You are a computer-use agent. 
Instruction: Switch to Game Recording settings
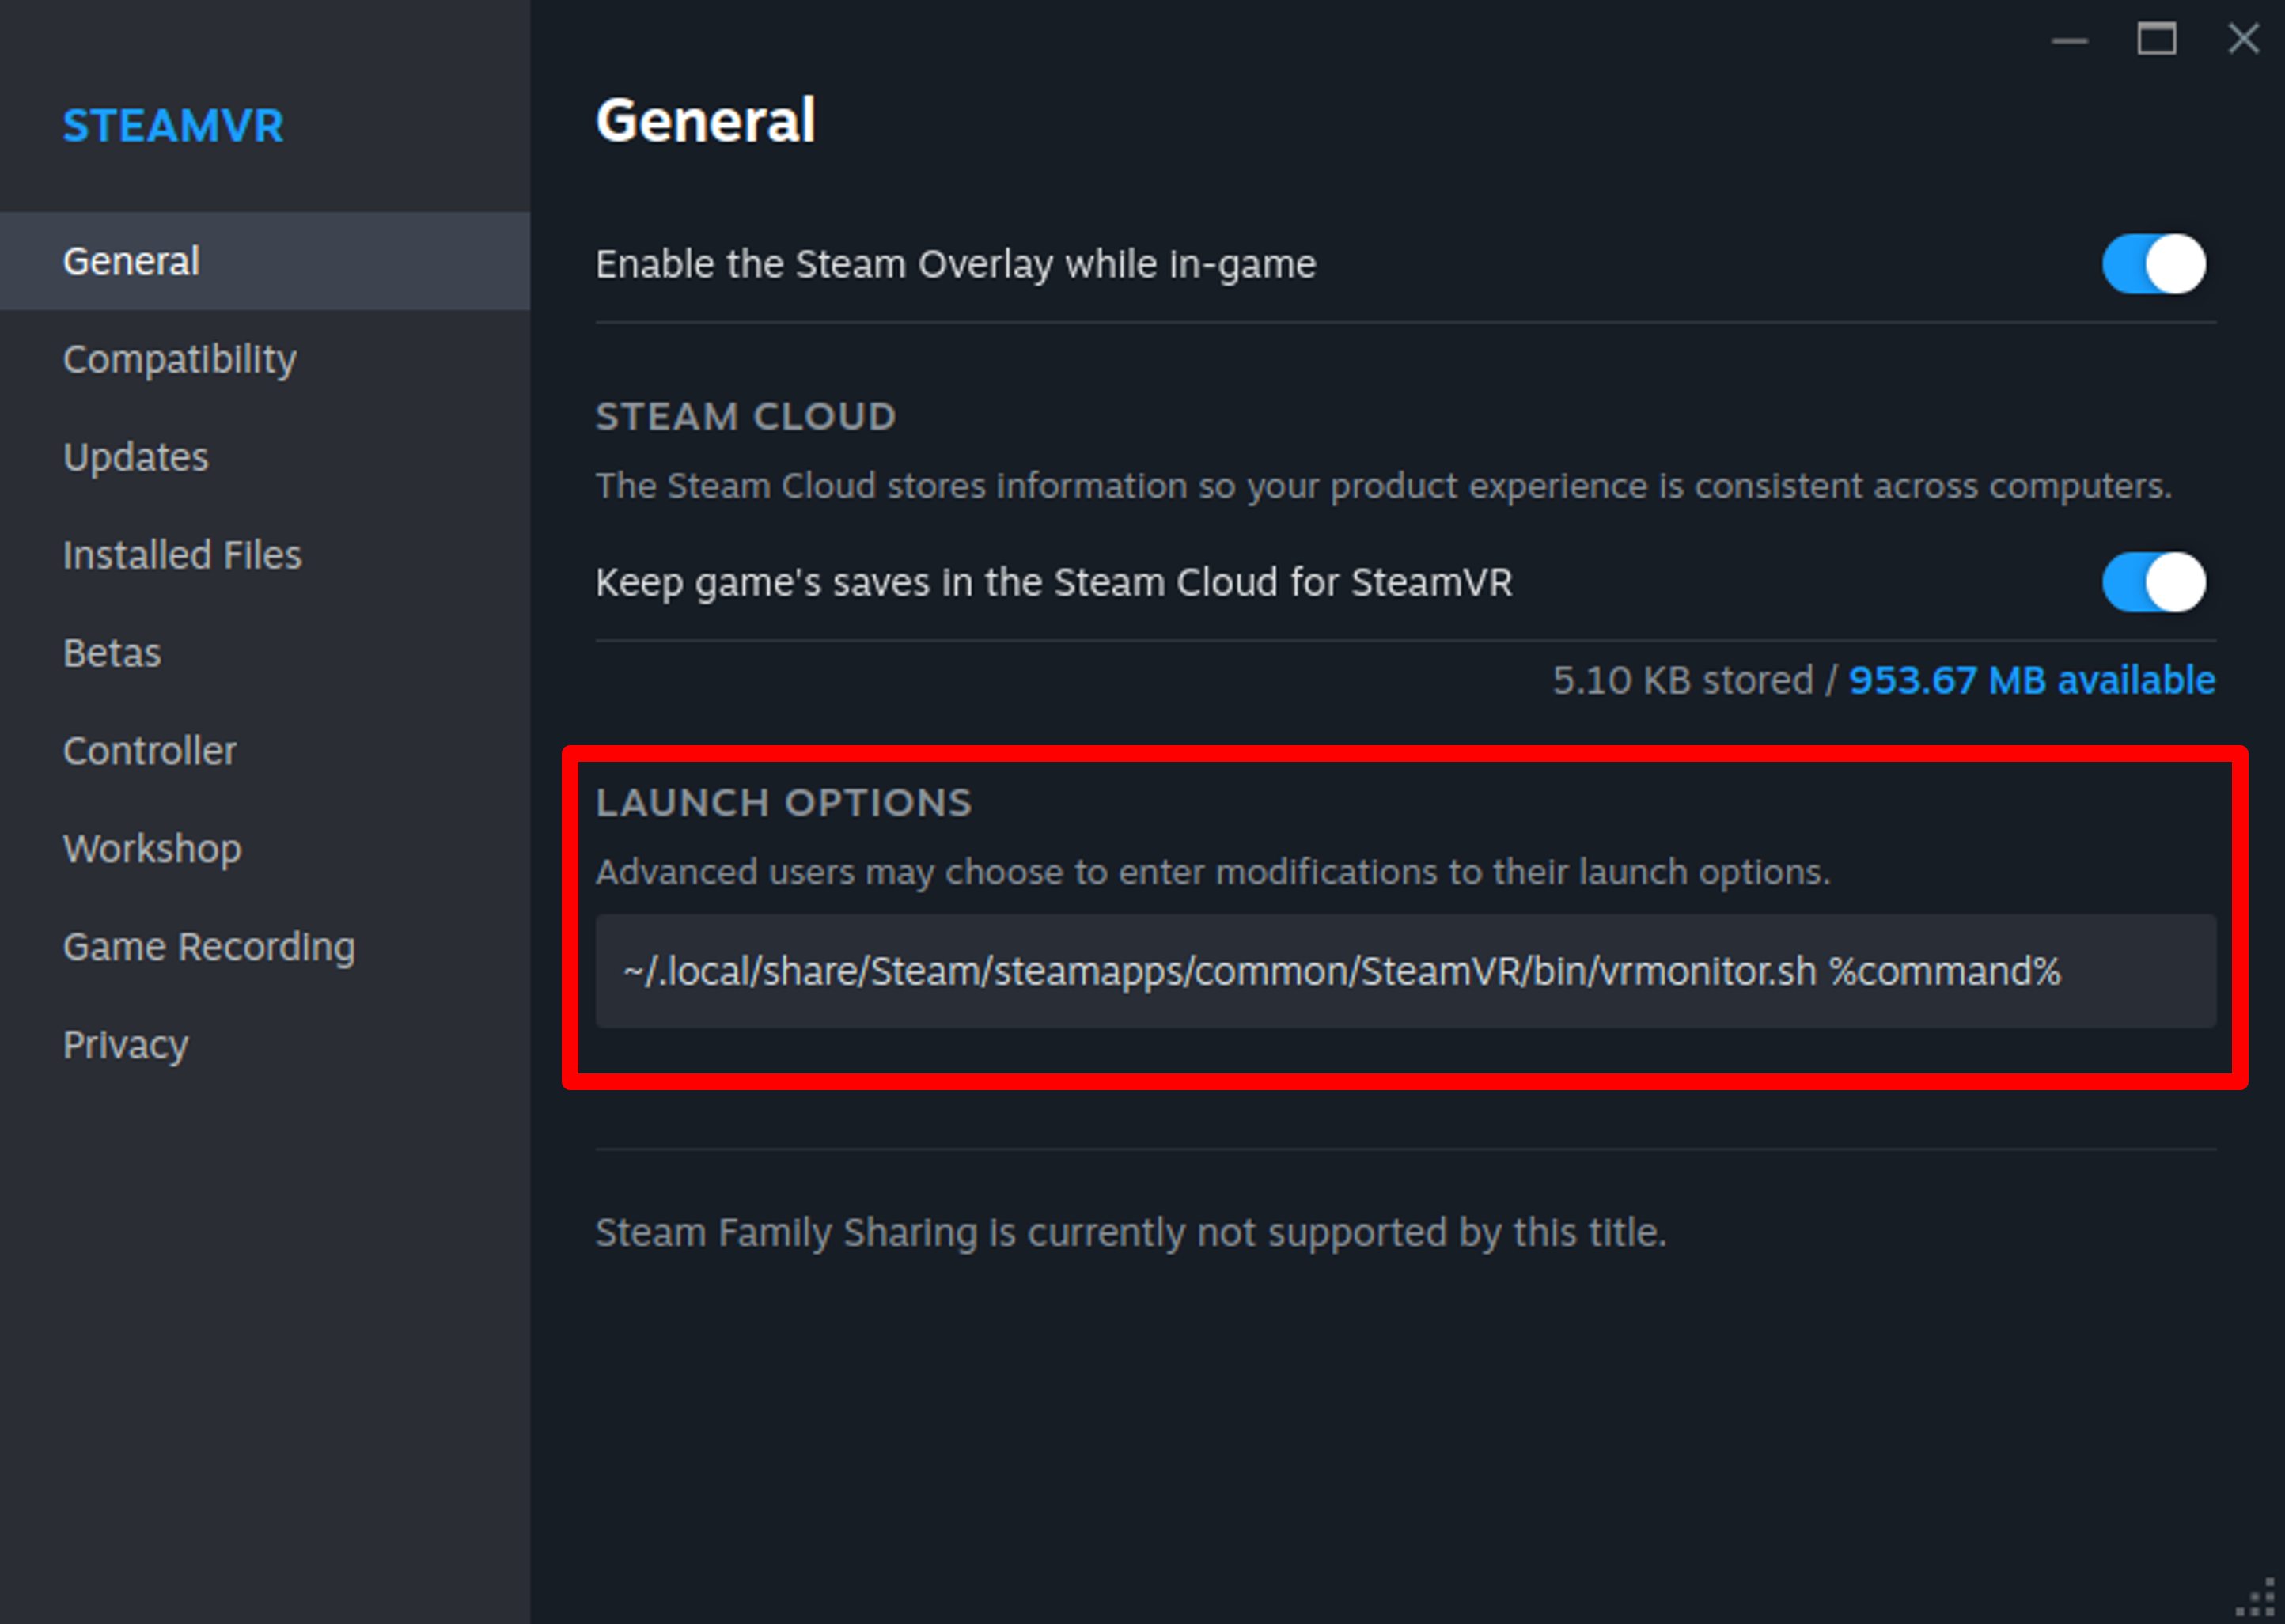click(208, 947)
